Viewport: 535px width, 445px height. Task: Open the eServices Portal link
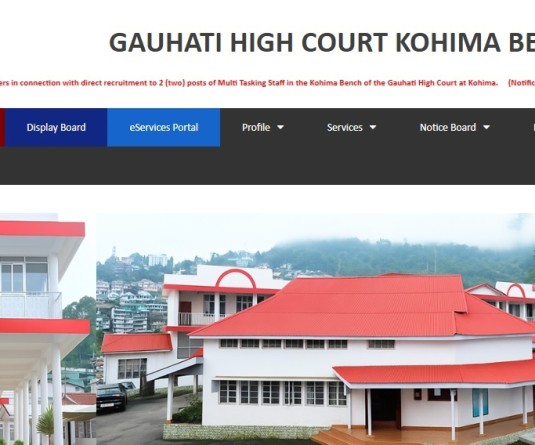(x=164, y=127)
